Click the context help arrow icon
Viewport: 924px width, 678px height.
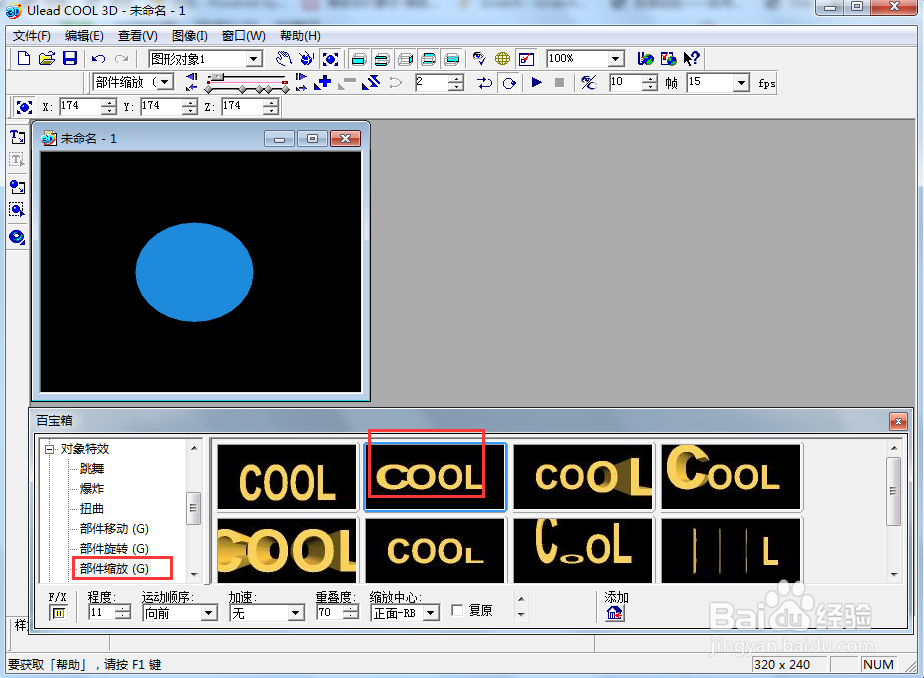691,58
